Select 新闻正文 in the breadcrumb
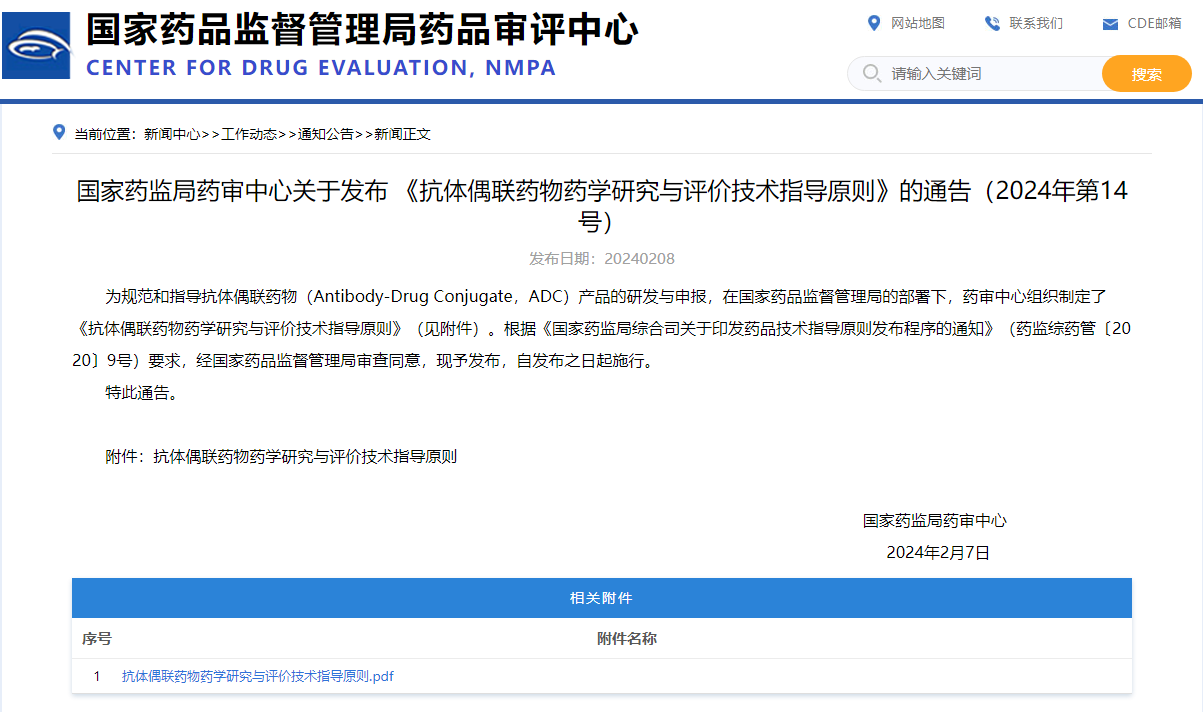 [403, 134]
